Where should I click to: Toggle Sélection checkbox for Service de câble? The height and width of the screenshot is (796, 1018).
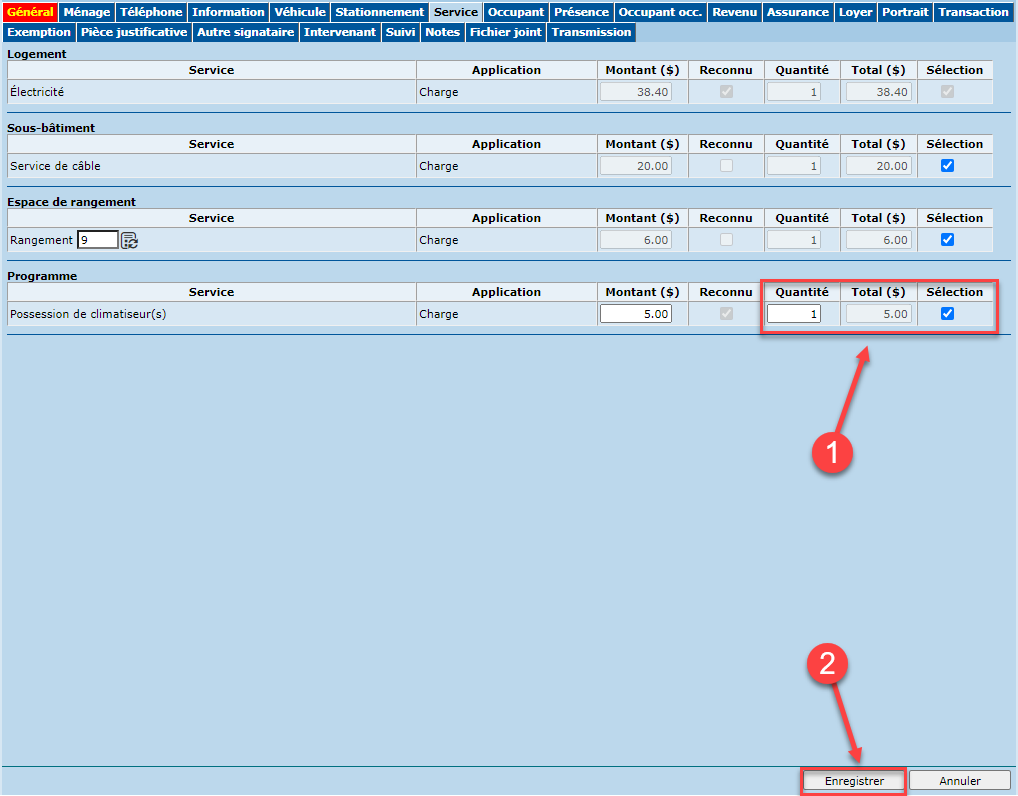pos(948,166)
